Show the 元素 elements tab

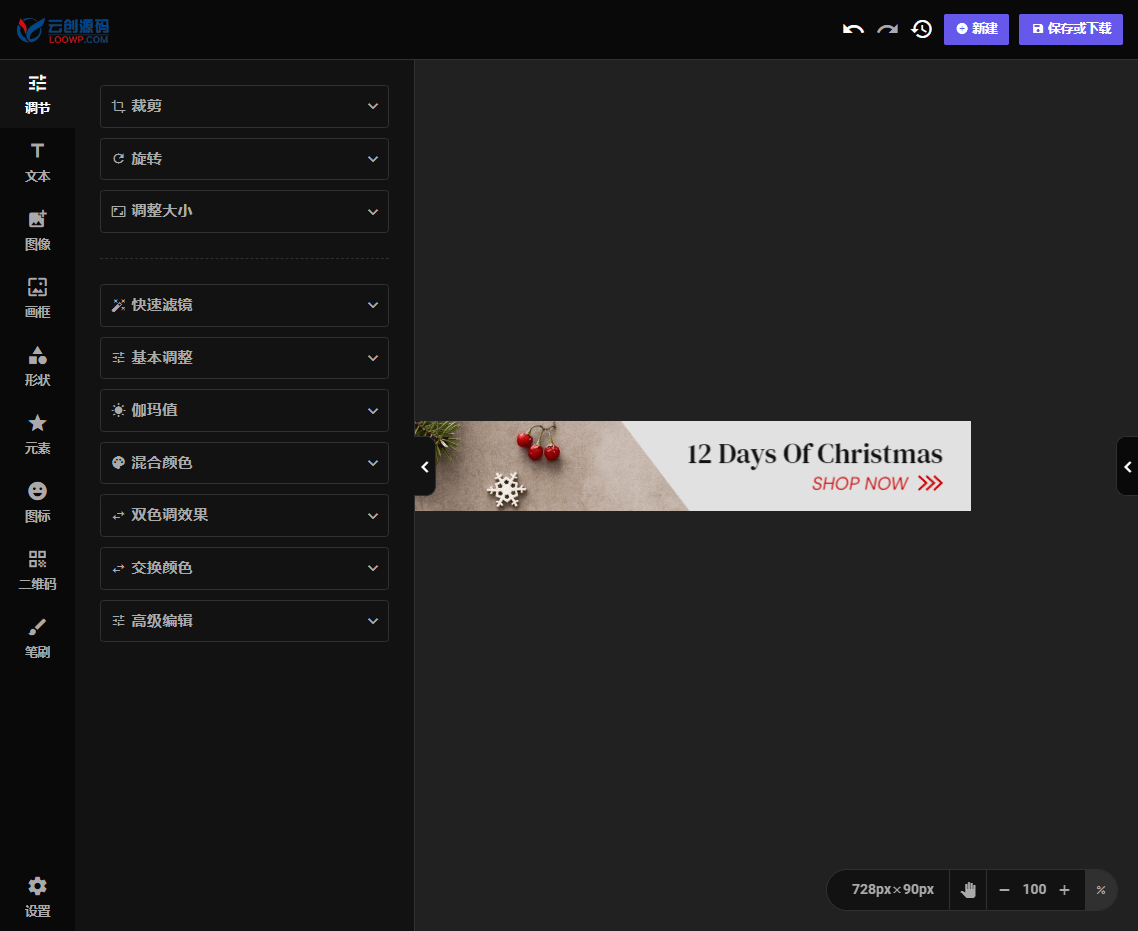point(37,435)
